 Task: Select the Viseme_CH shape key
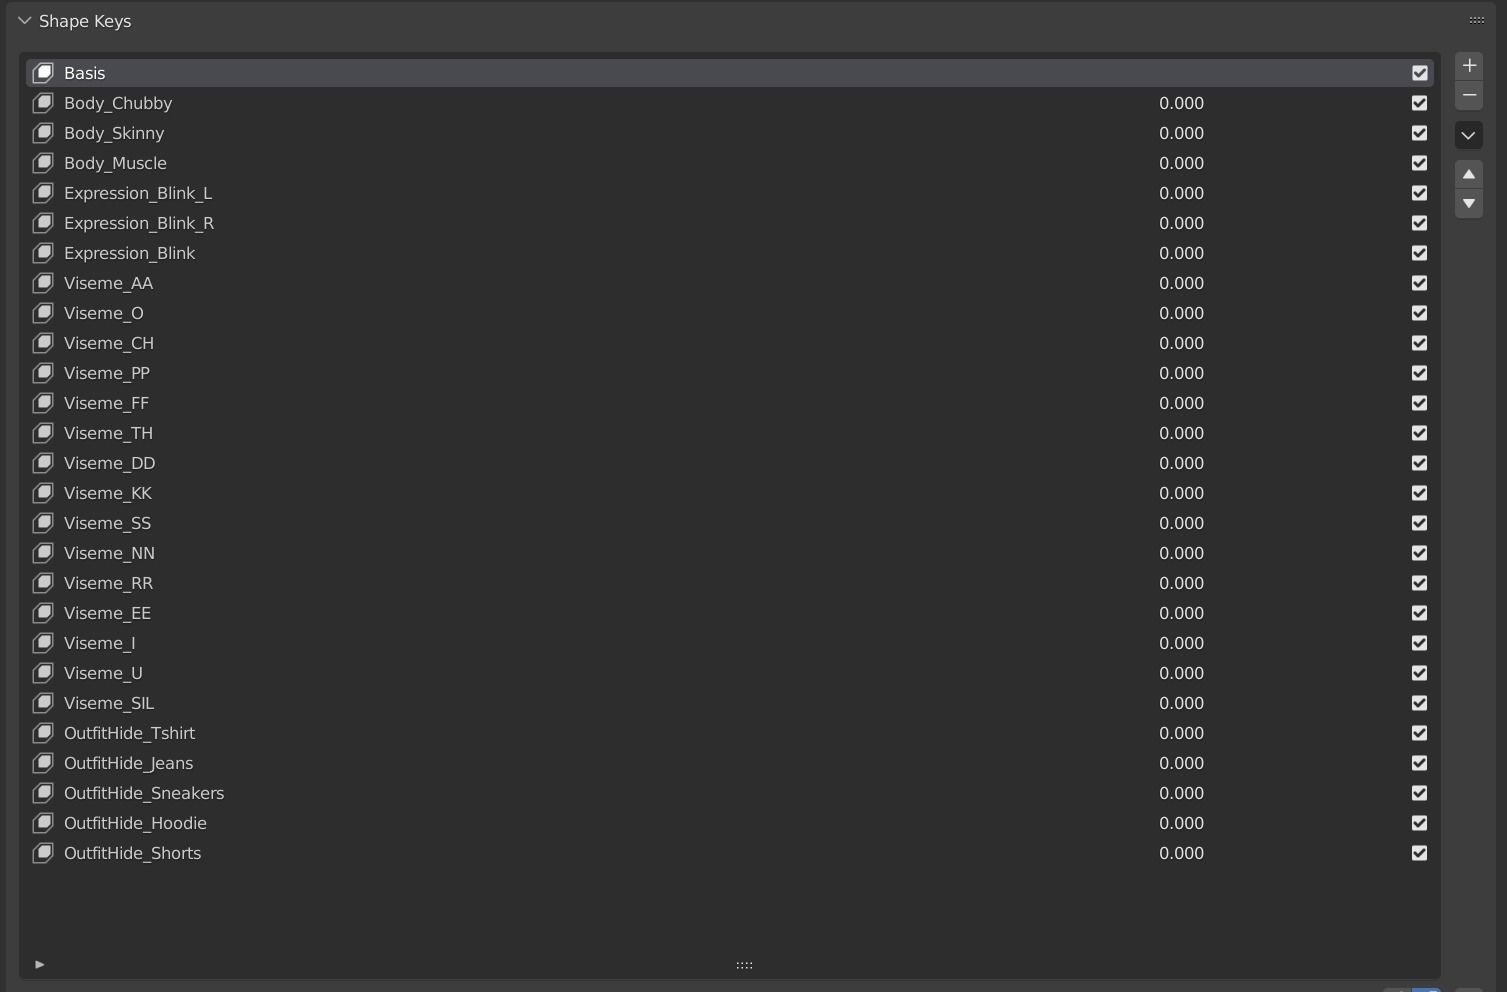(109, 343)
